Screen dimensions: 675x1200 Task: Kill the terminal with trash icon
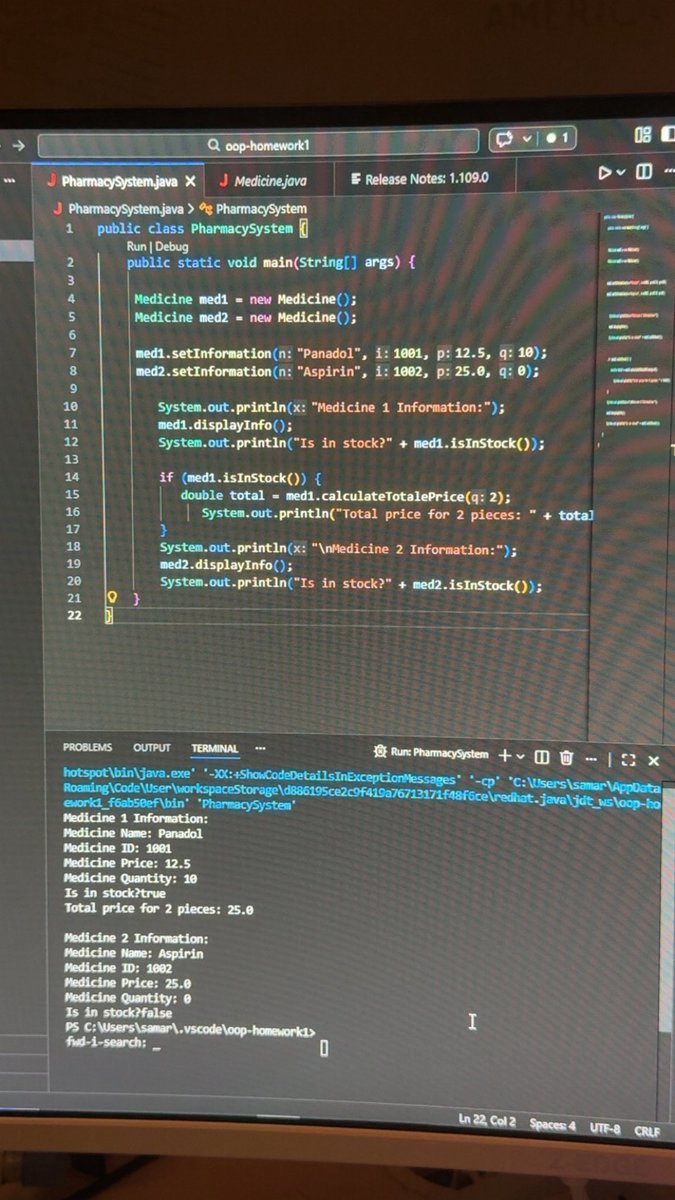click(567, 758)
